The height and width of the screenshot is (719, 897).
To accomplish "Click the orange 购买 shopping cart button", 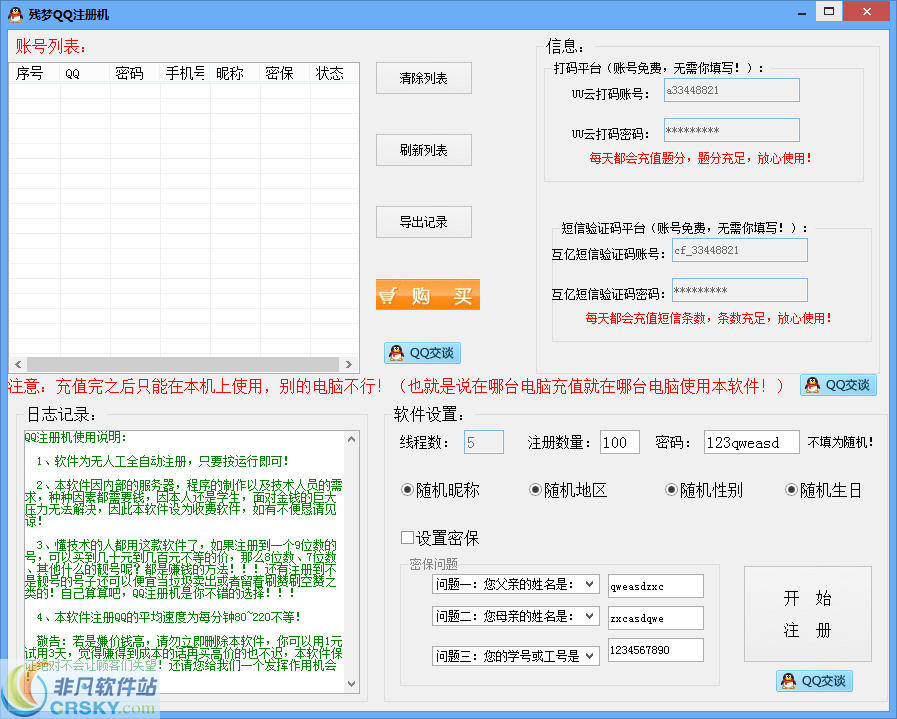I will click(x=427, y=295).
